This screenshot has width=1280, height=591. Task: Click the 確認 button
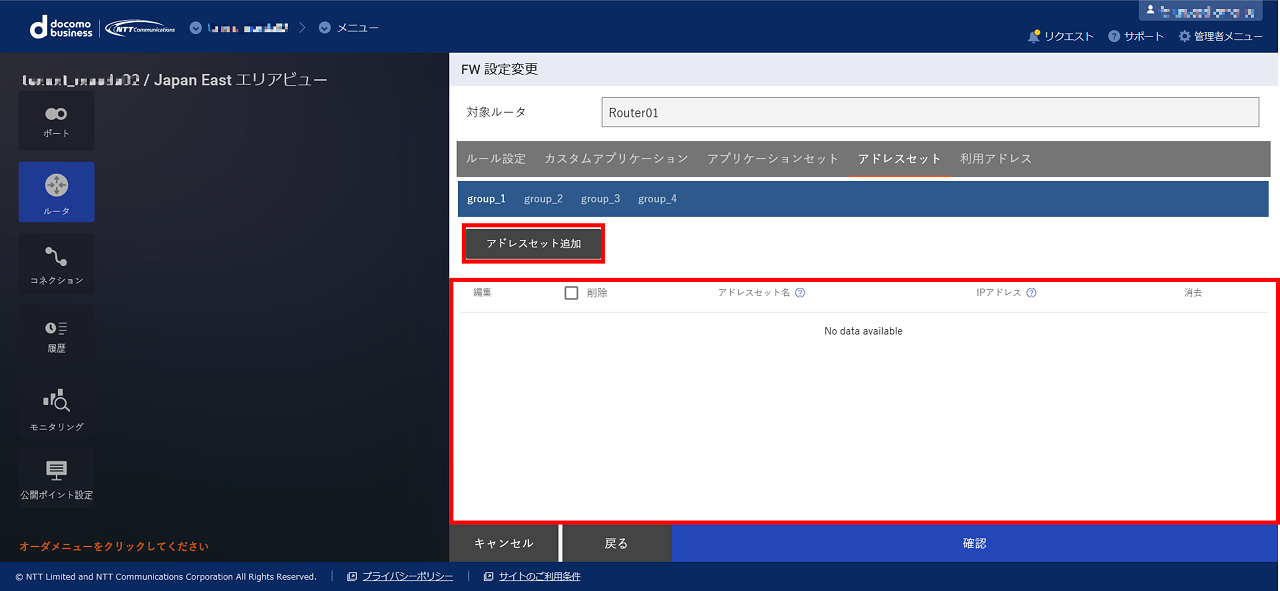(x=974, y=543)
